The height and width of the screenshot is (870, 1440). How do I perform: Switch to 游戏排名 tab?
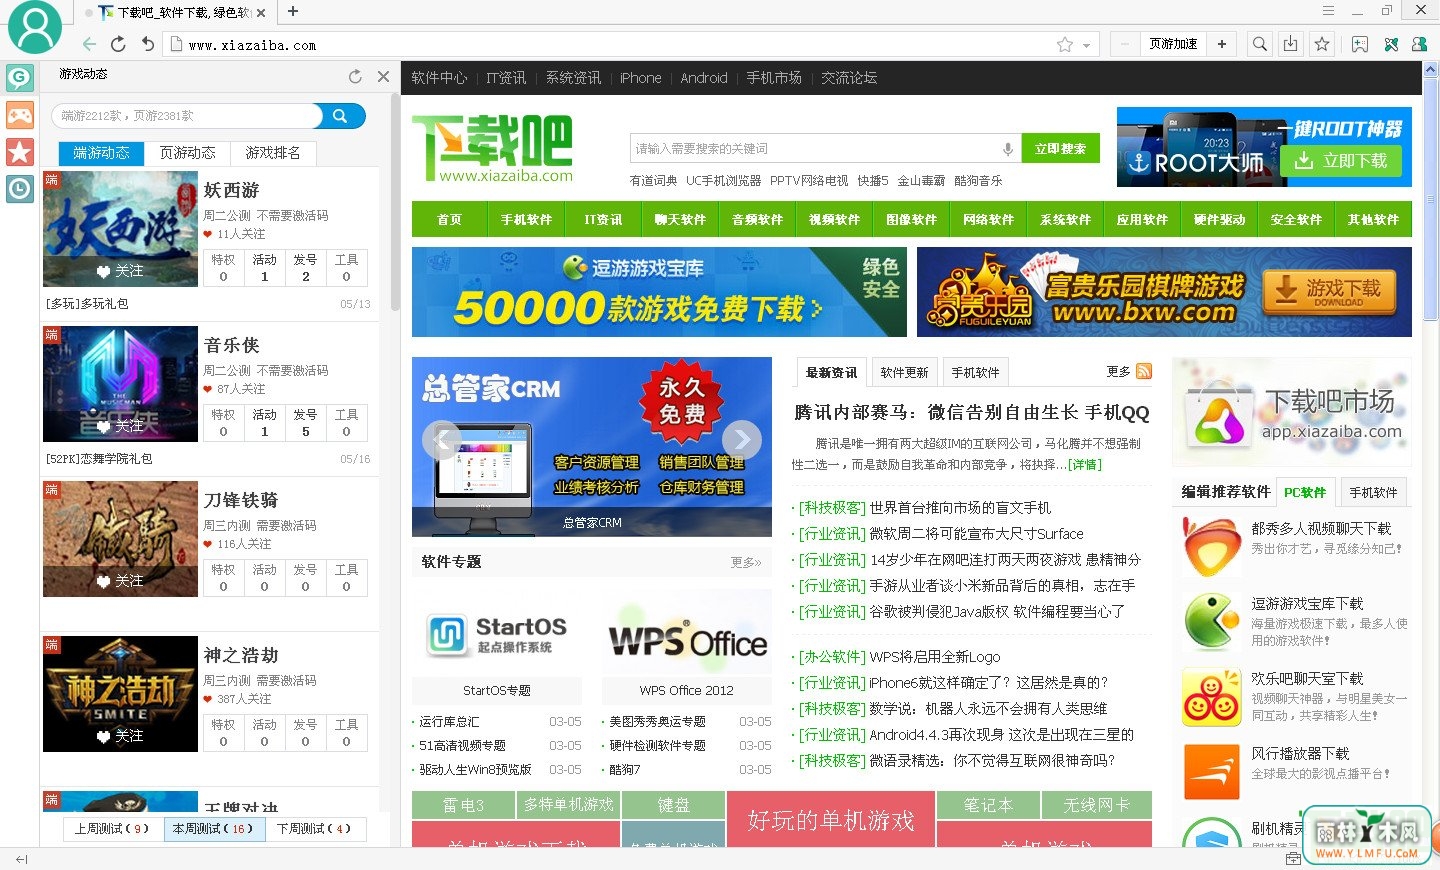[273, 153]
